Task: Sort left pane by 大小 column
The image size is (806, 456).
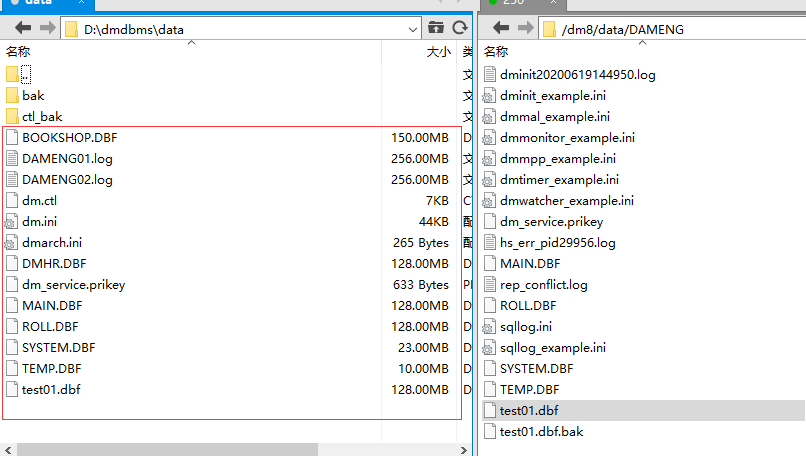Action: (438, 51)
